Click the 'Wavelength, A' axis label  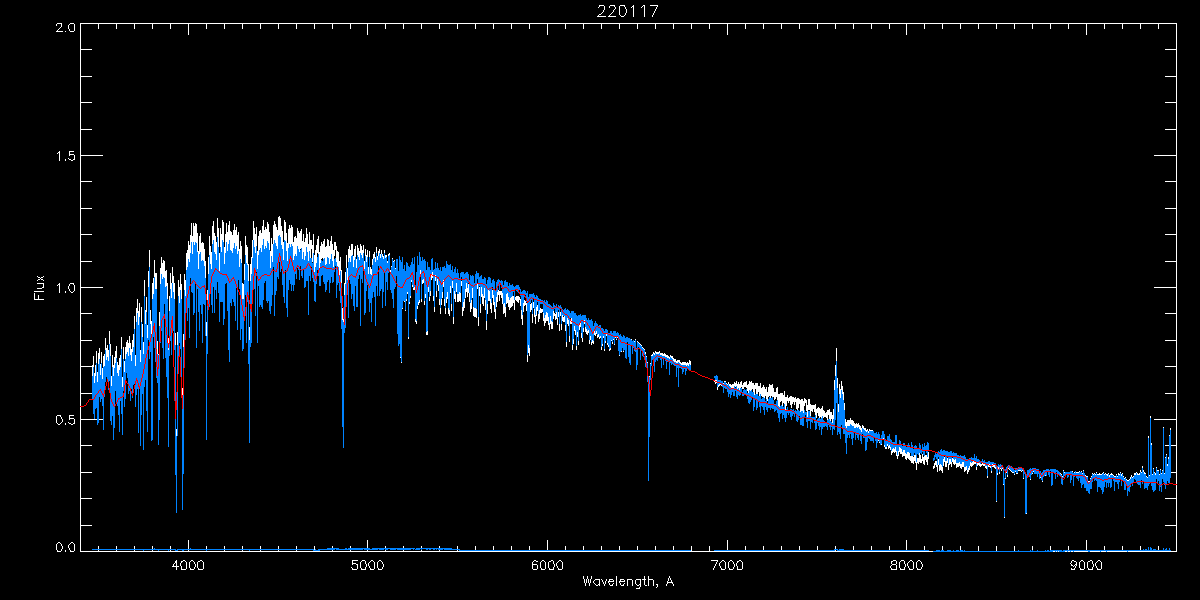628,581
